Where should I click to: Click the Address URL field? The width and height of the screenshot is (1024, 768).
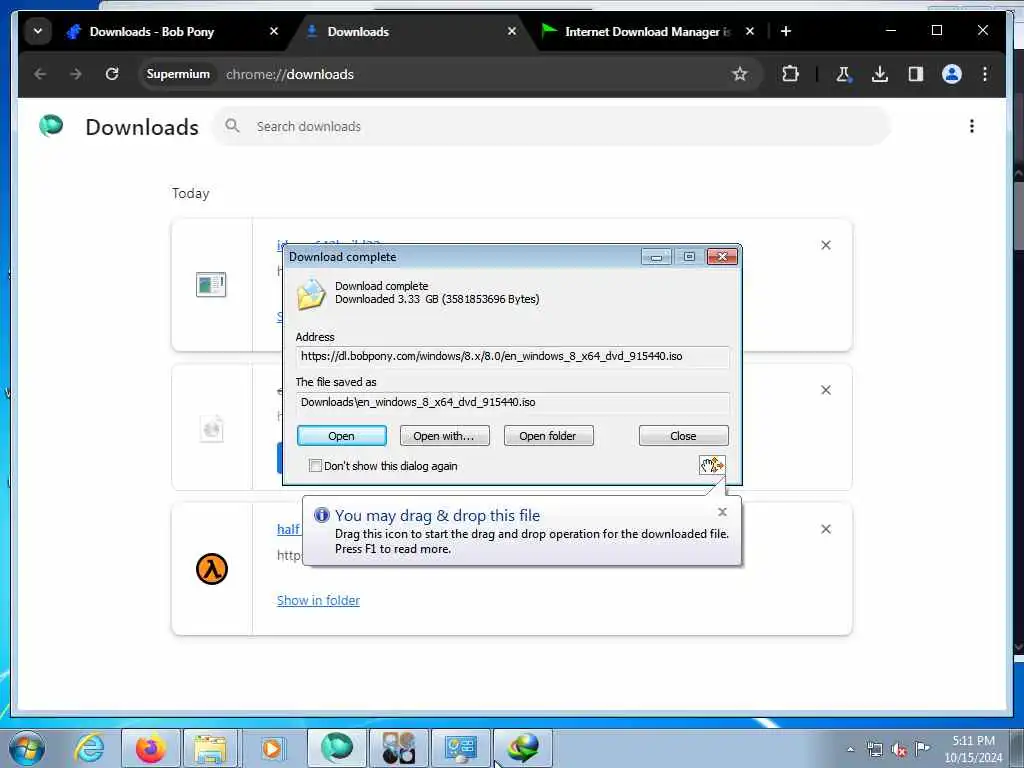click(x=513, y=356)
